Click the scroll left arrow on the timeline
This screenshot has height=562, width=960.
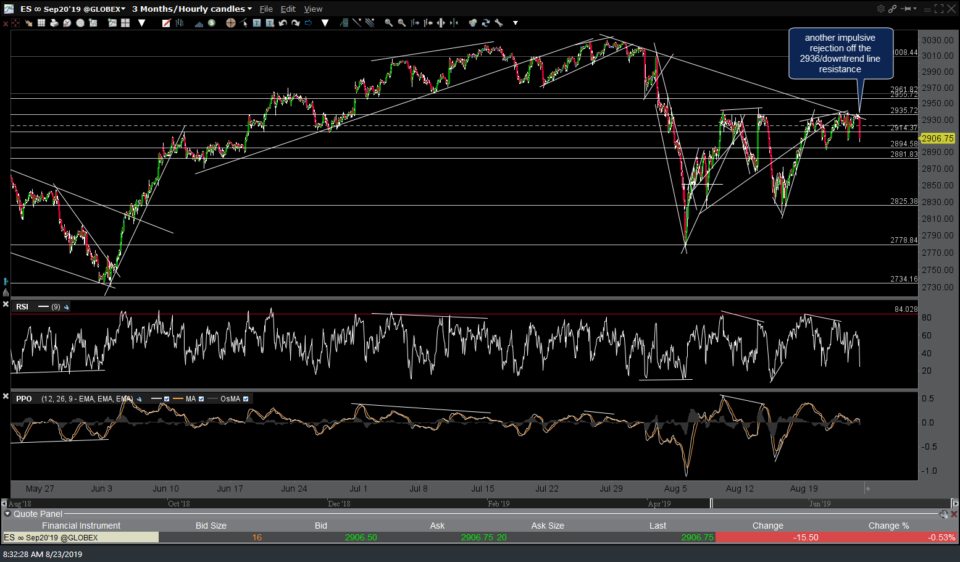(x=4, y=503)
